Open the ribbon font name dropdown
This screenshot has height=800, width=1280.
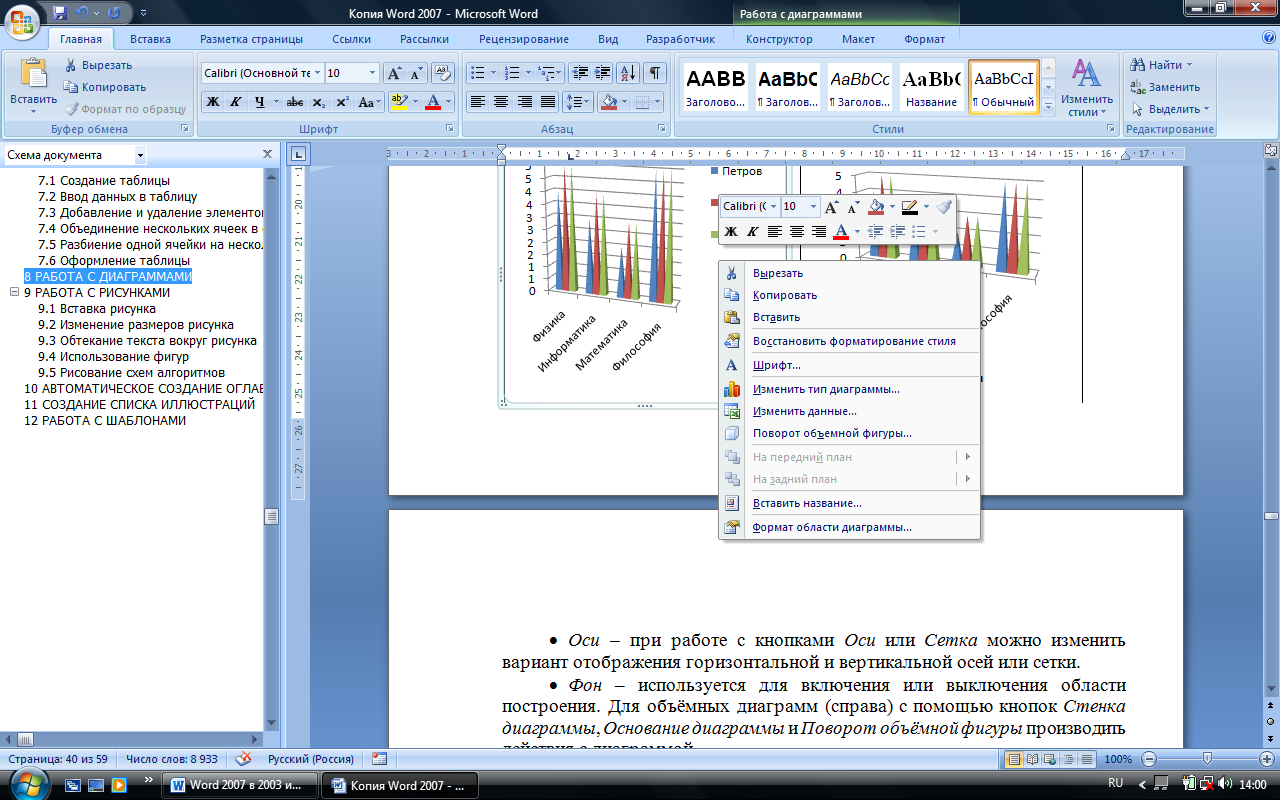point(318,73)
